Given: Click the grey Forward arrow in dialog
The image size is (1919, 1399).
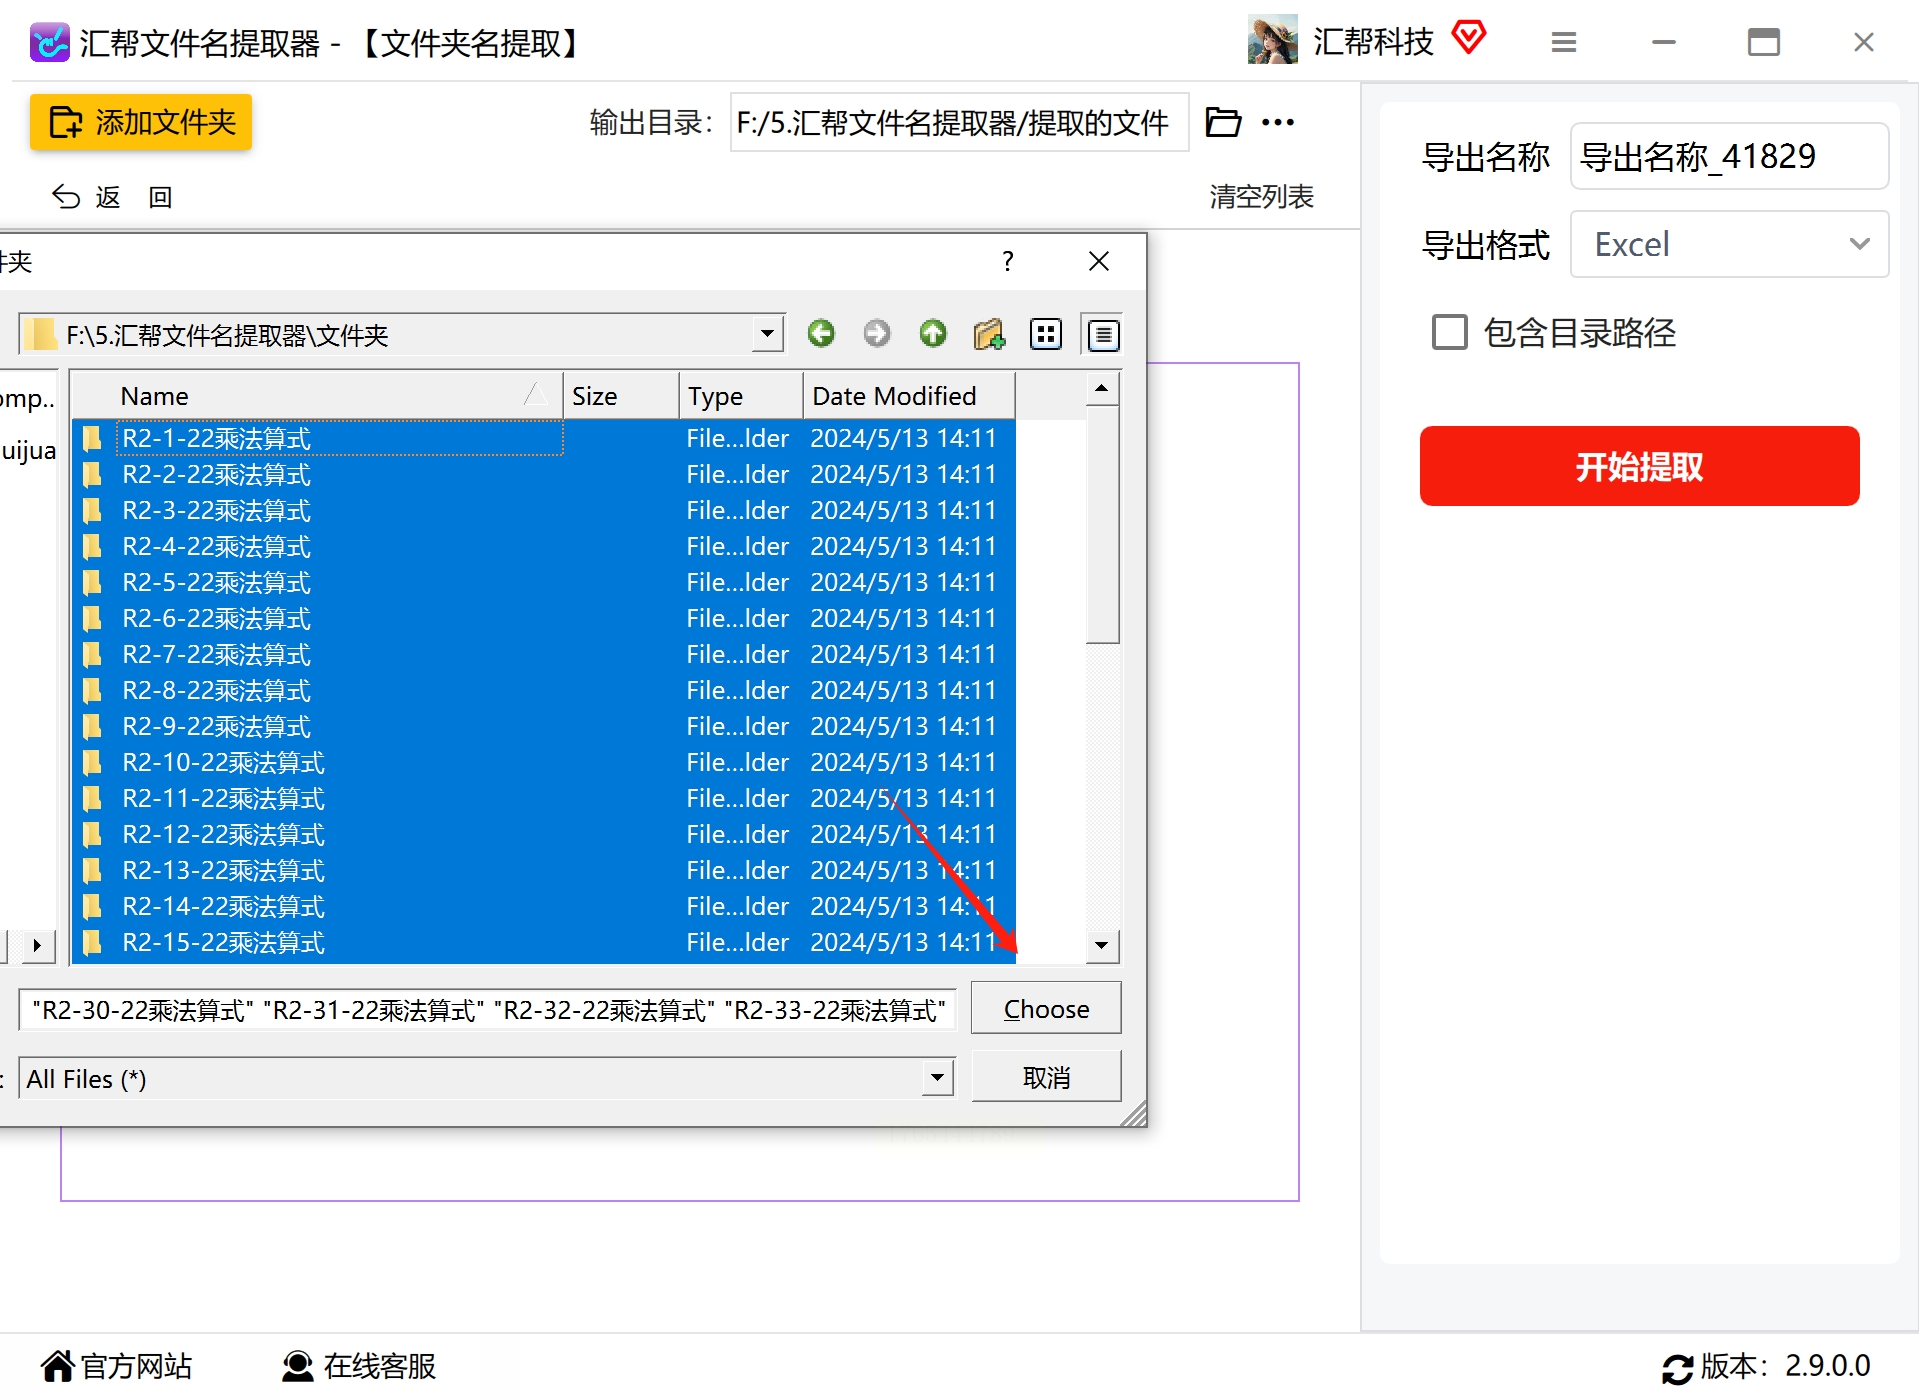Looking at the screenshot, I should (x=877, y=333).
